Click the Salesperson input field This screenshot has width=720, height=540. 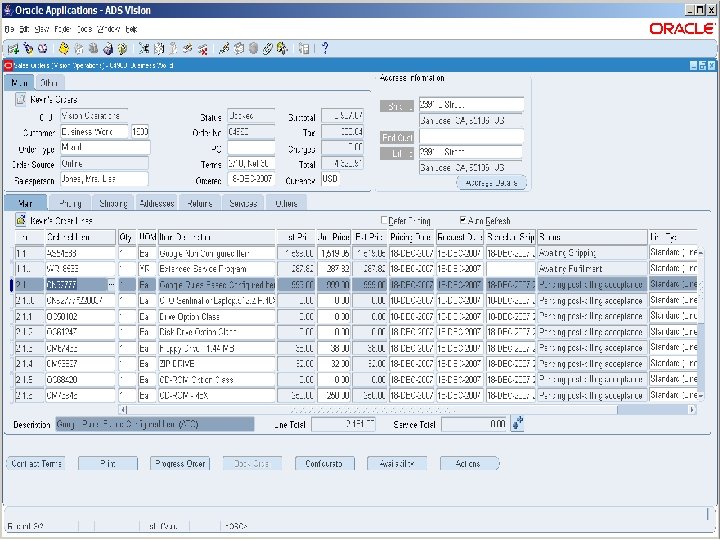pyautogui.click(x=104, y=179)
